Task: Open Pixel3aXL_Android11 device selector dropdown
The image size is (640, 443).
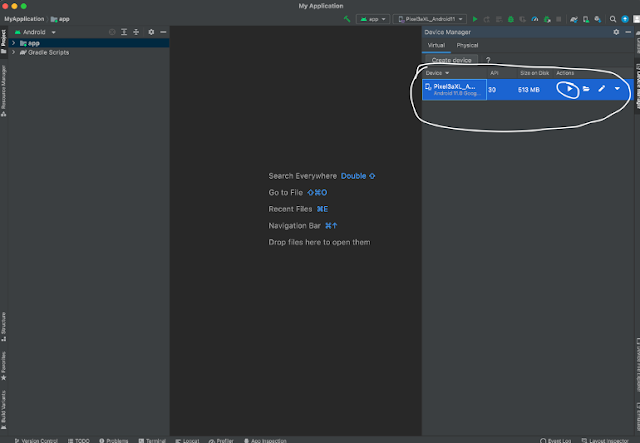Action: point(430,19)
